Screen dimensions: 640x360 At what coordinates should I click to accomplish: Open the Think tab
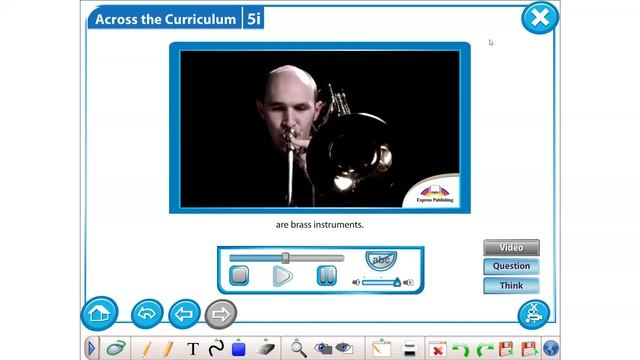coord(511,285)
